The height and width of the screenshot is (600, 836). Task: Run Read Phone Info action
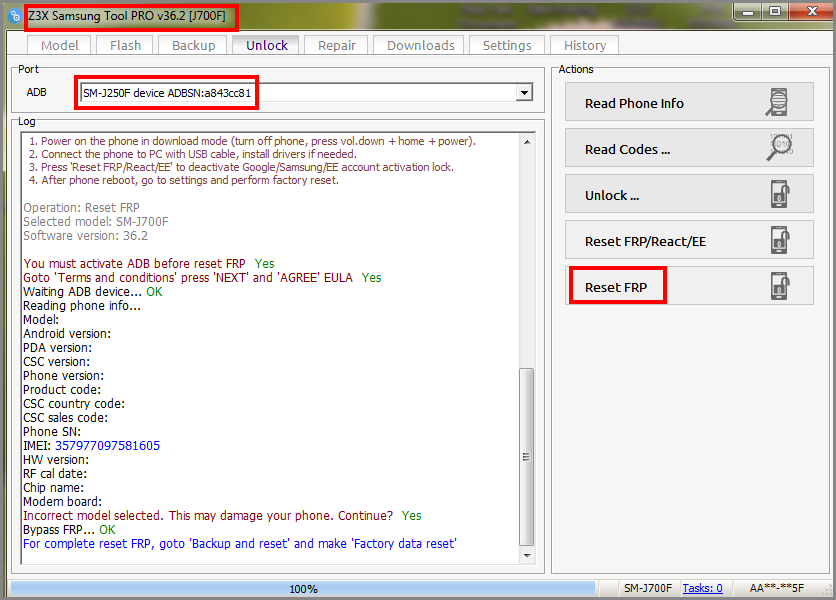[x=689, y=102]
